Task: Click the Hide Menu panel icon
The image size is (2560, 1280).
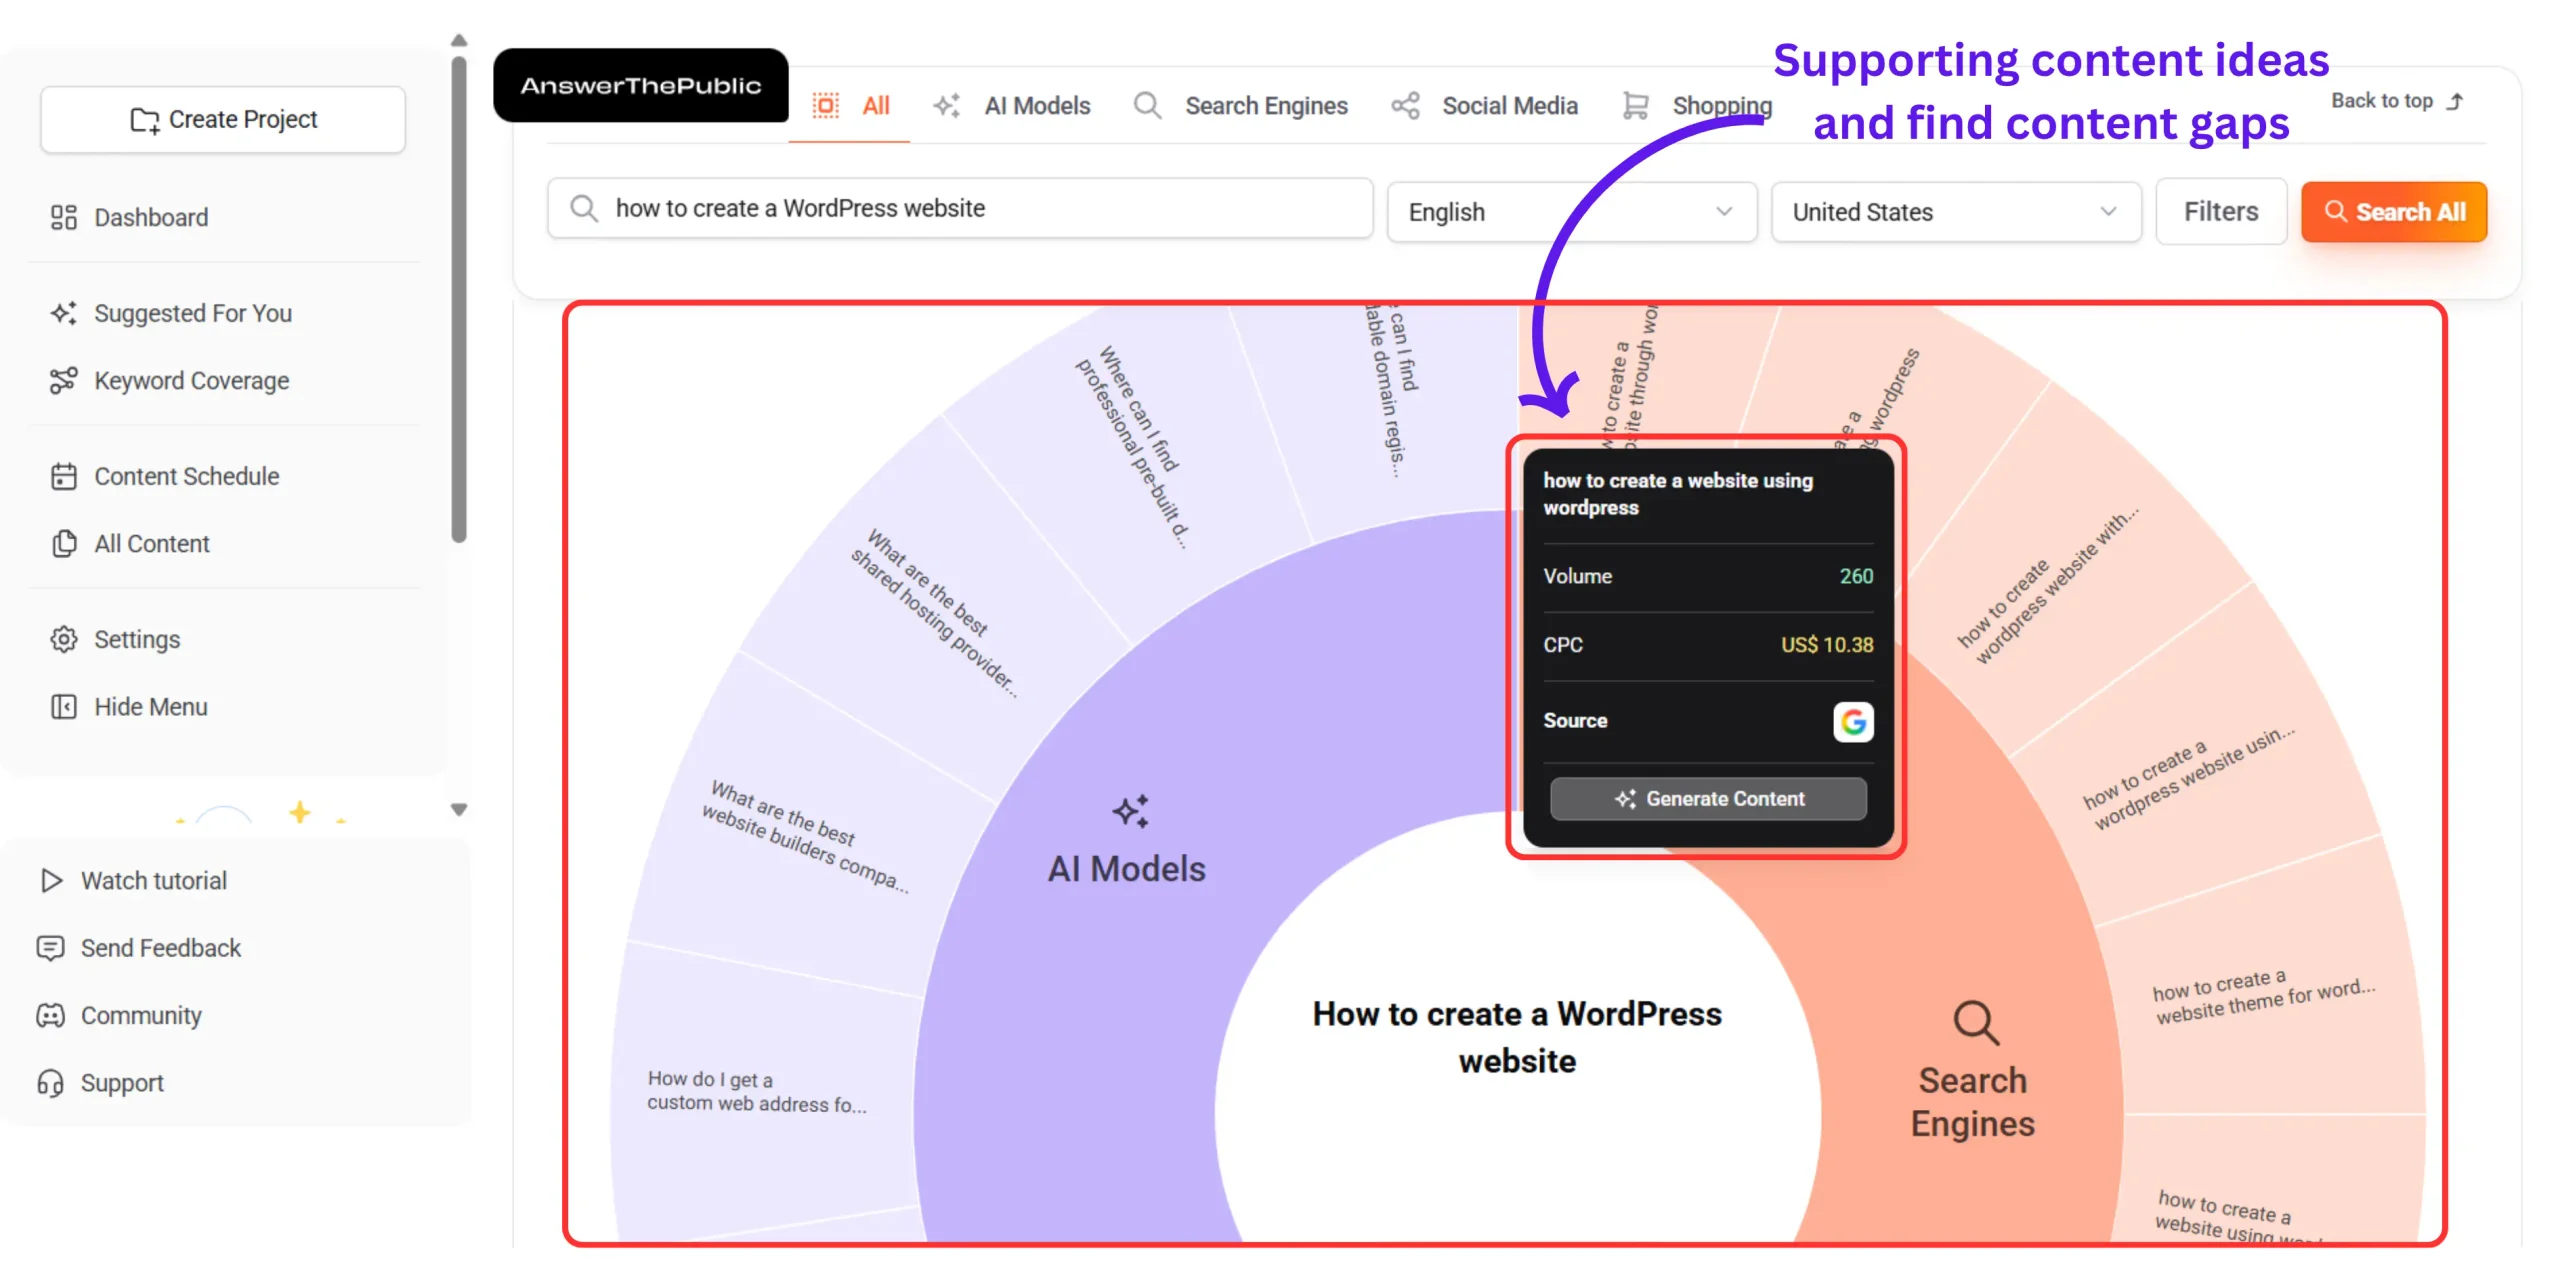Action: [64, 707]
